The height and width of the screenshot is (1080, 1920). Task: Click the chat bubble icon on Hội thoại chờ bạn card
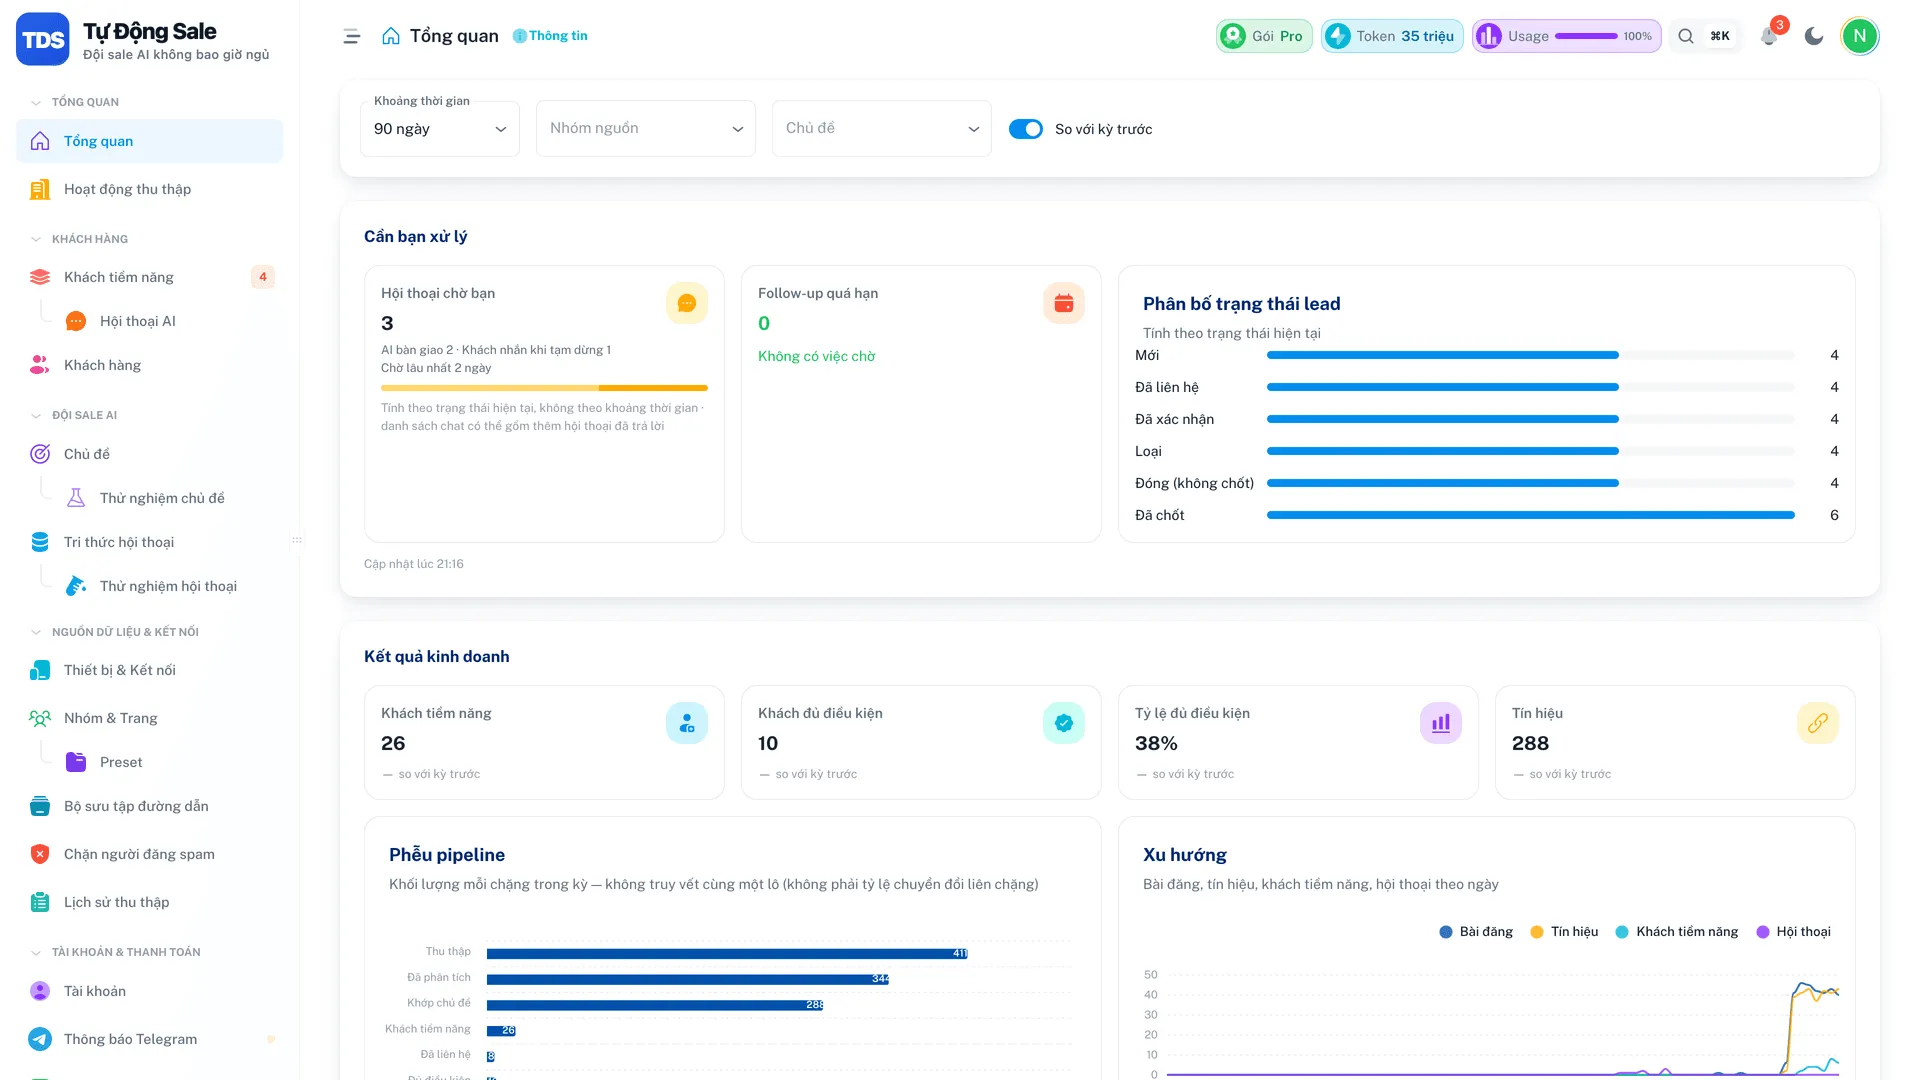click(687, 303)
